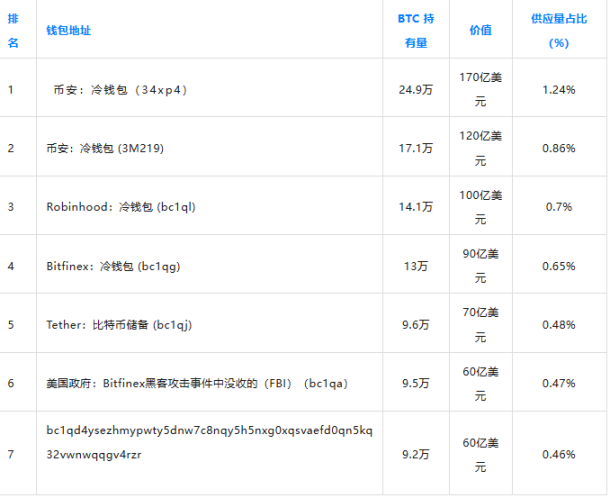The height and width of the screenshot is (498, 610).
Task: Select the 币安 冷钱包 (34xp4) wallet cell
Action: pyautogui.click(x=120, y=89)
